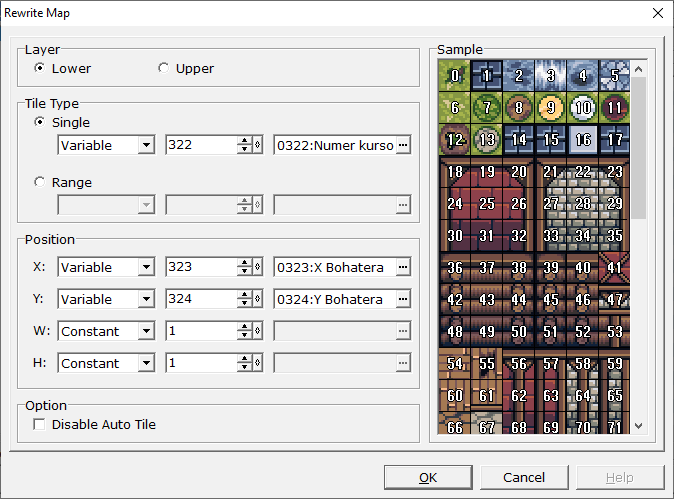This screenshot has width=674, height=499.
Task: Click the X variable number field 323
Action: pos(201,267)
